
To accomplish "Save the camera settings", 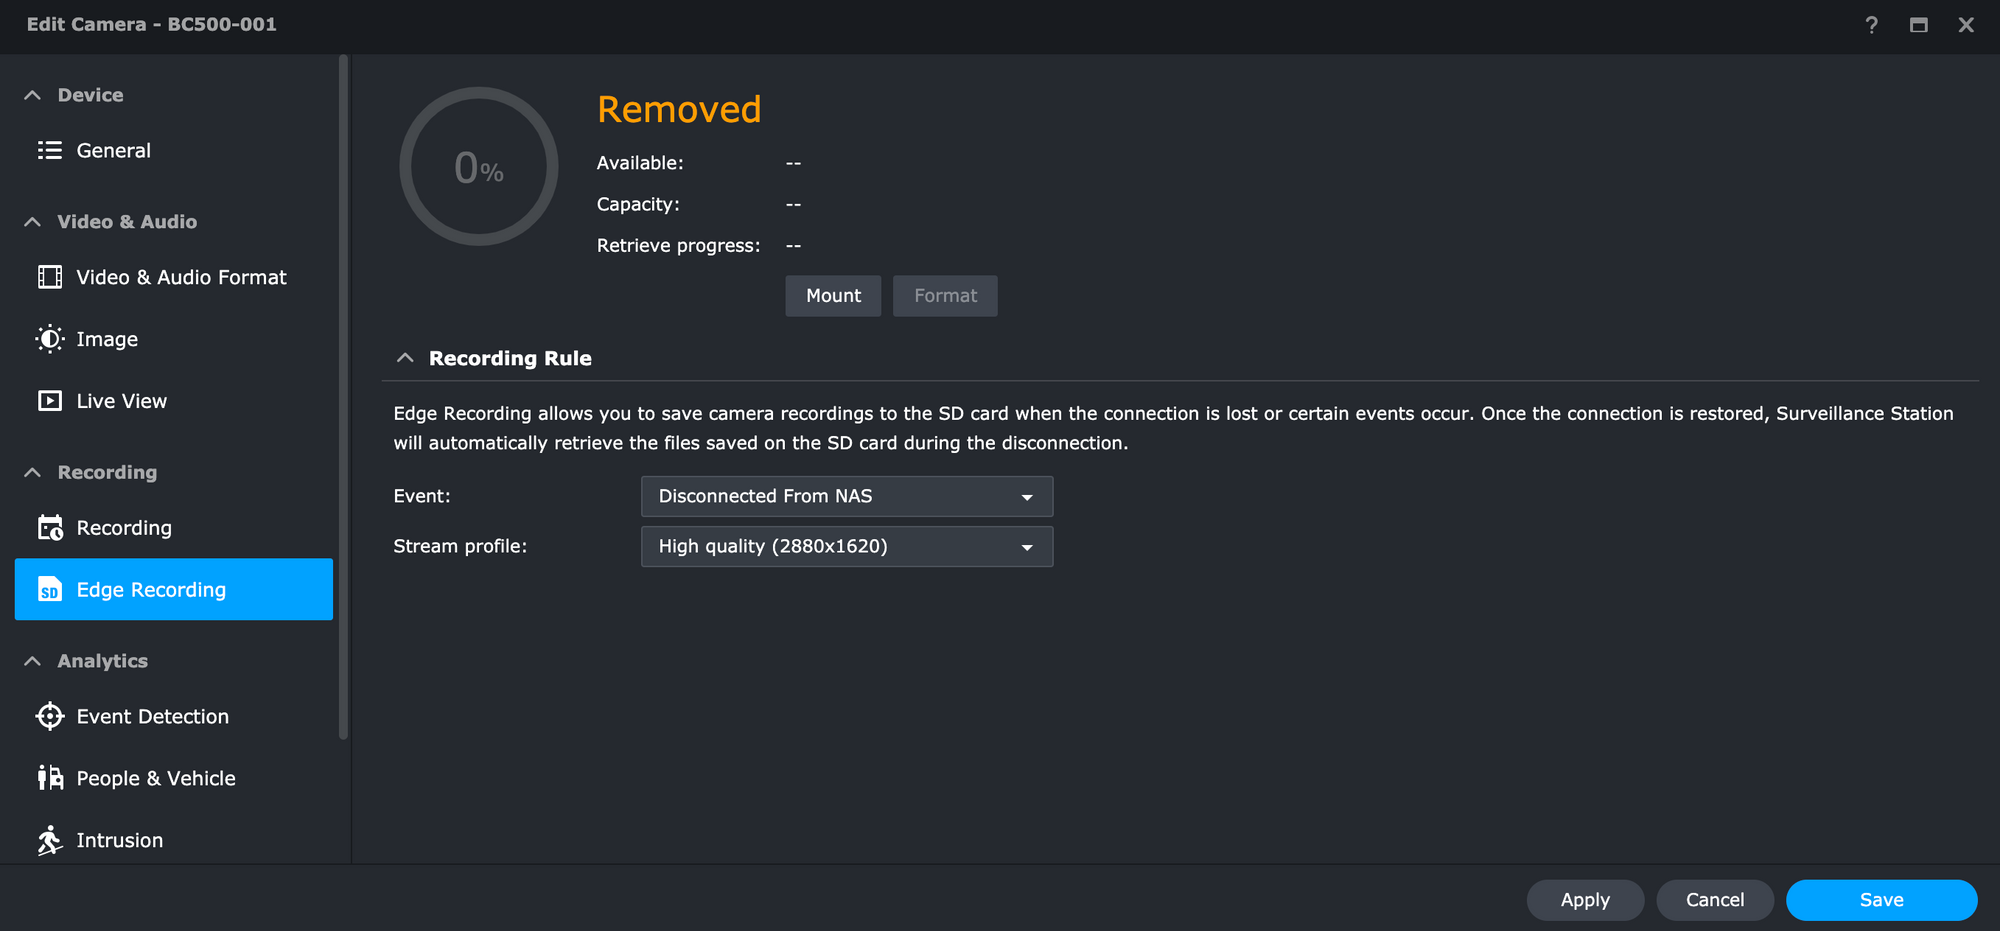I will coord(1881,900).
